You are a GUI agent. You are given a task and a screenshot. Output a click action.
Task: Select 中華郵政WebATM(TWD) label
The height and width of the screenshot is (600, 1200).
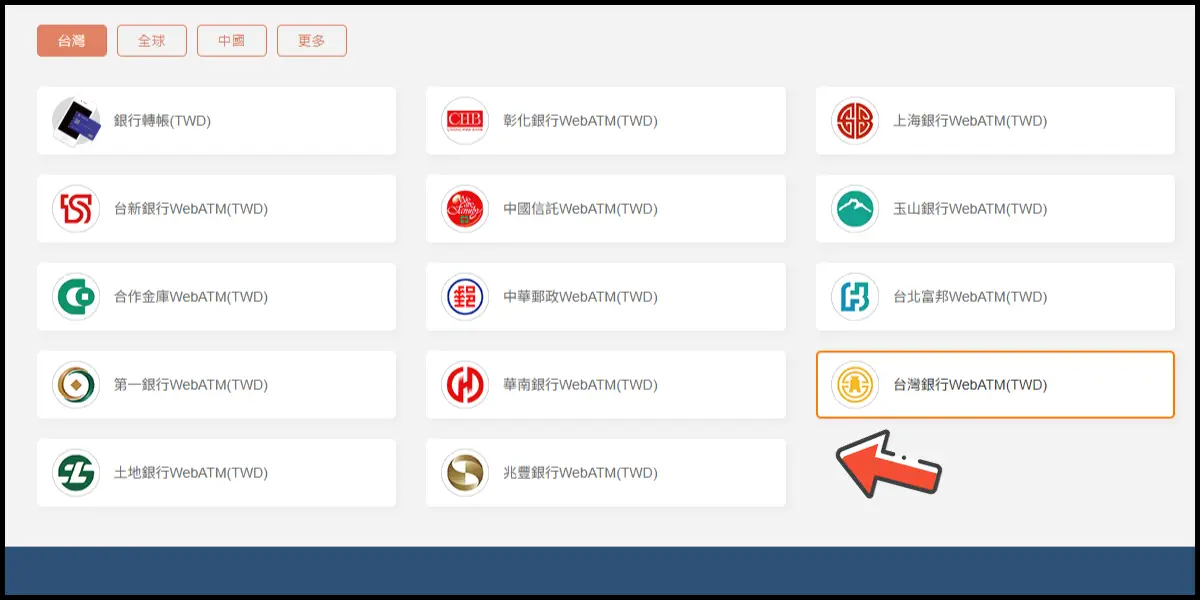580,297
